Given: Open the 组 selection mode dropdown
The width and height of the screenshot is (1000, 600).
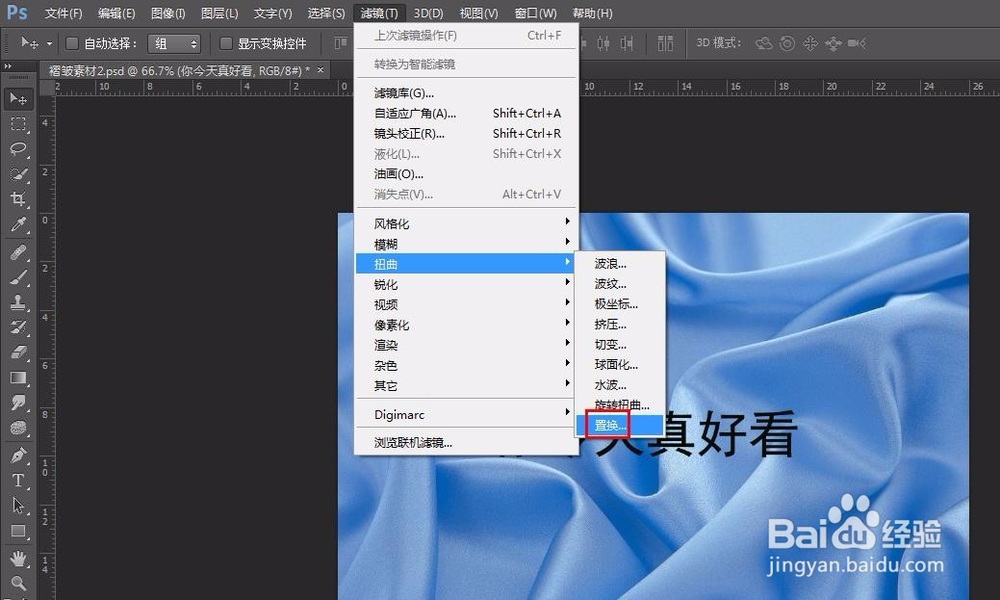Looking at the screenshot, I should (x=174, y=43).
